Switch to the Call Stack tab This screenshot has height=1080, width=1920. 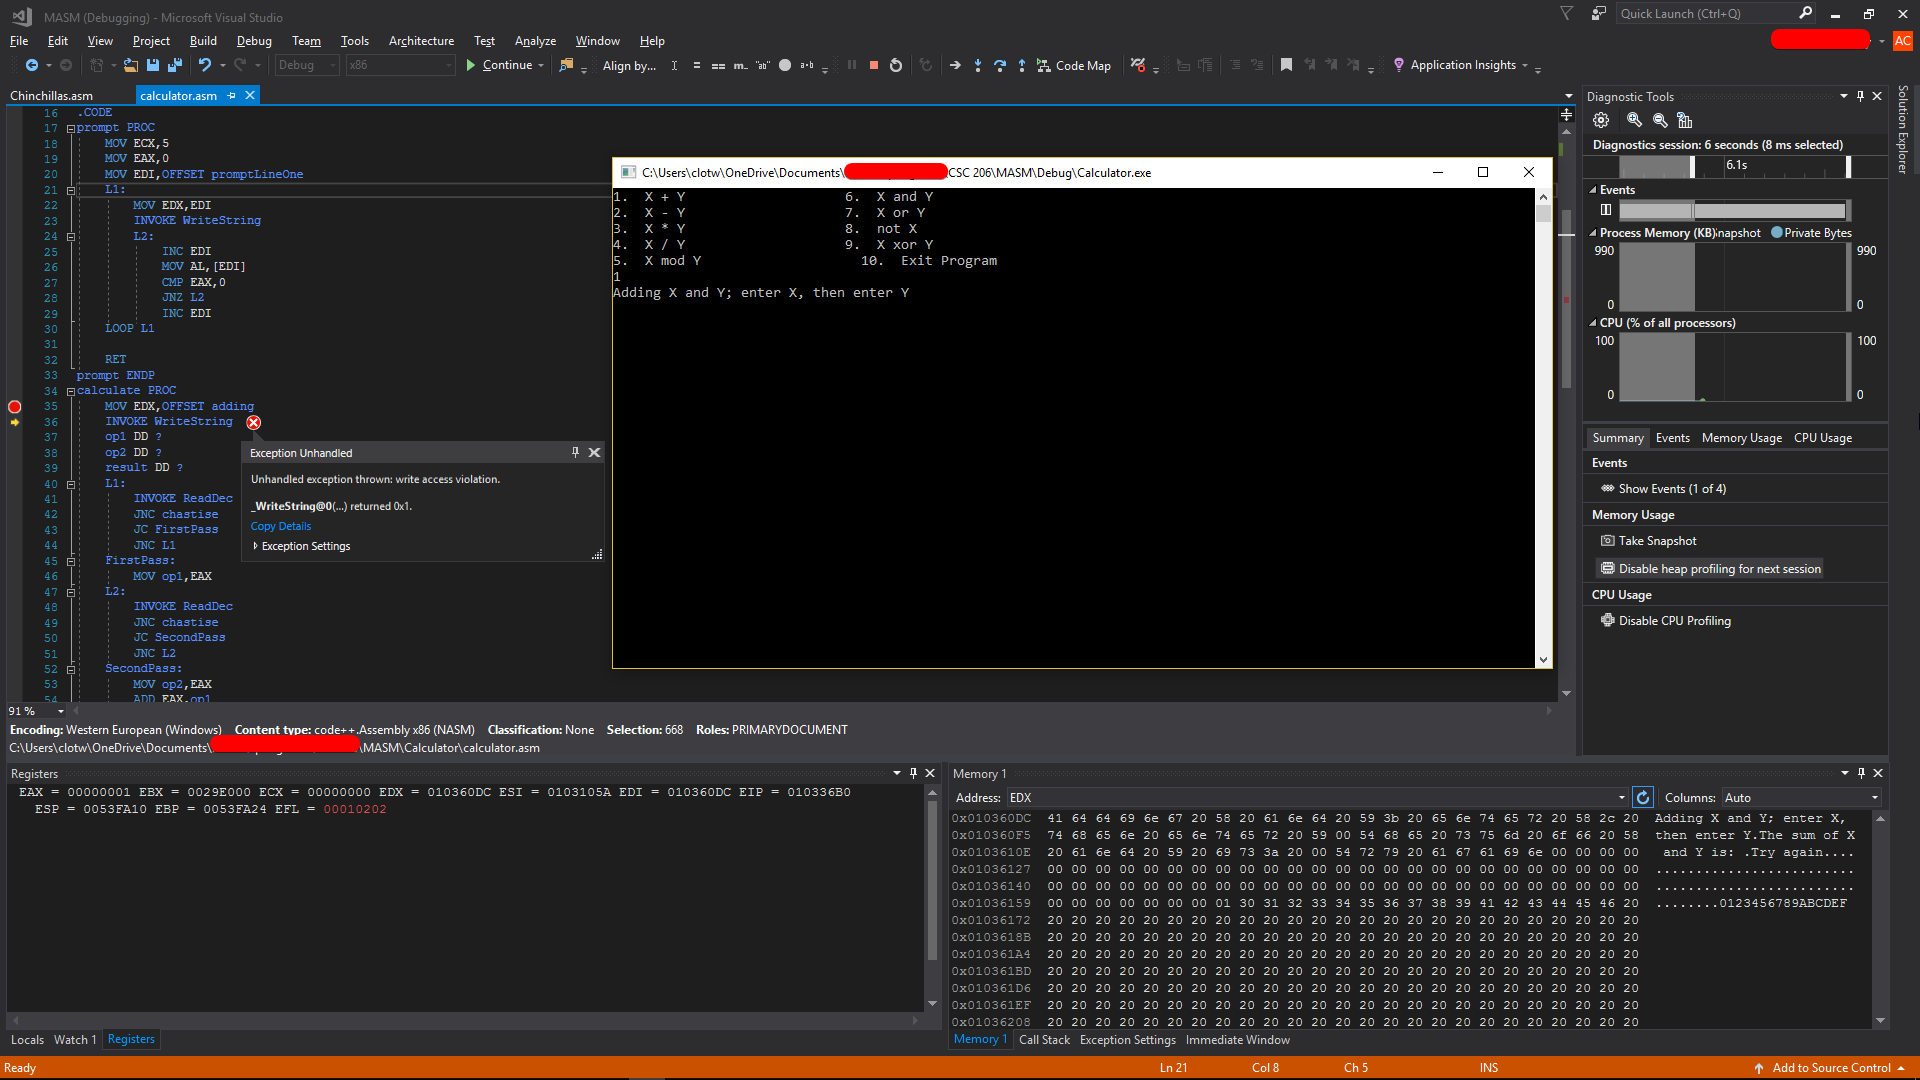click(x=1044, y=1040)
